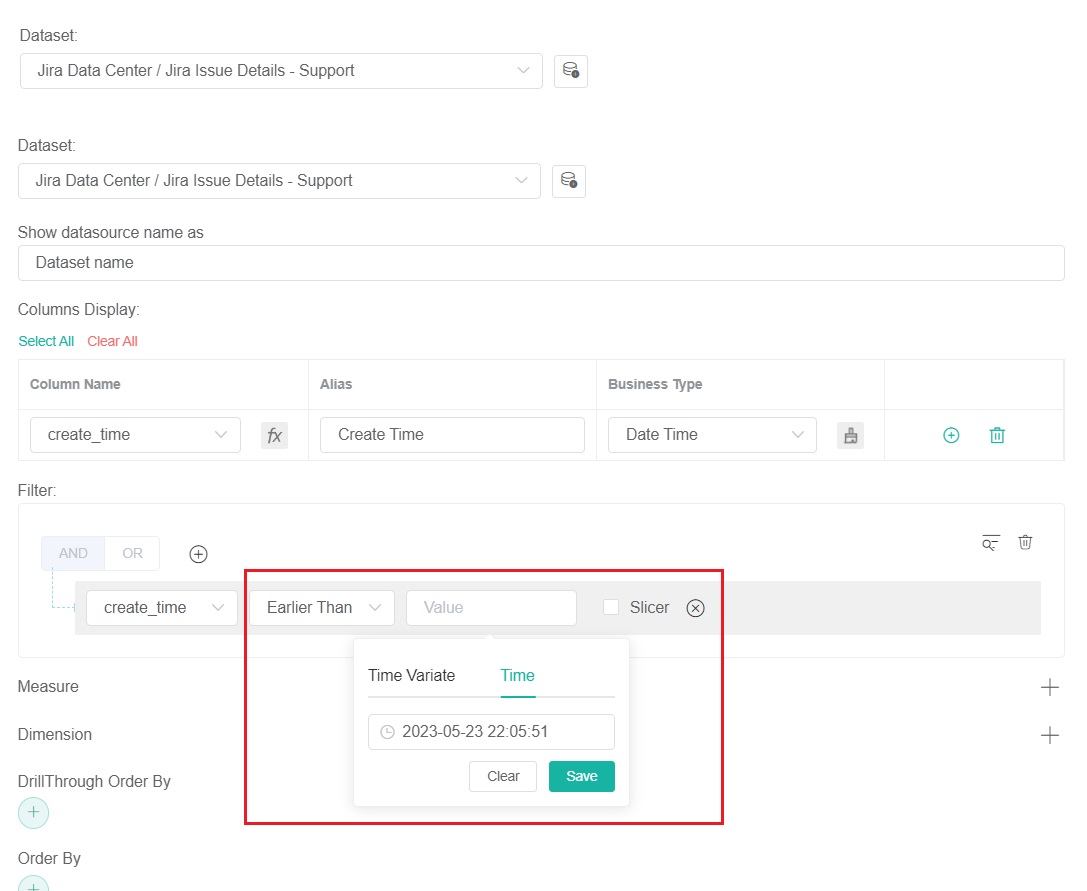This screenshot has height=891, width=1087.
Task: Select AND filter logic
Action: click(73, 553)
